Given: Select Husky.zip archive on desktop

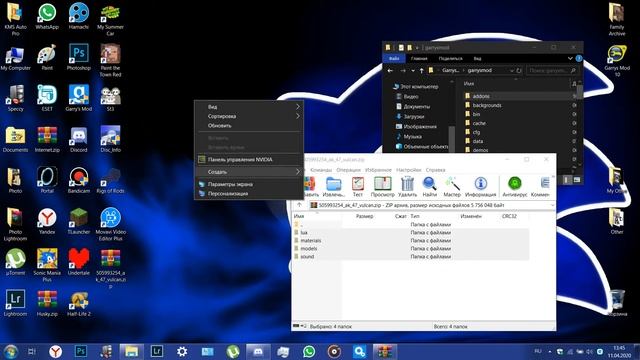Looking at the screenshot, I should (x=47, y=303).
